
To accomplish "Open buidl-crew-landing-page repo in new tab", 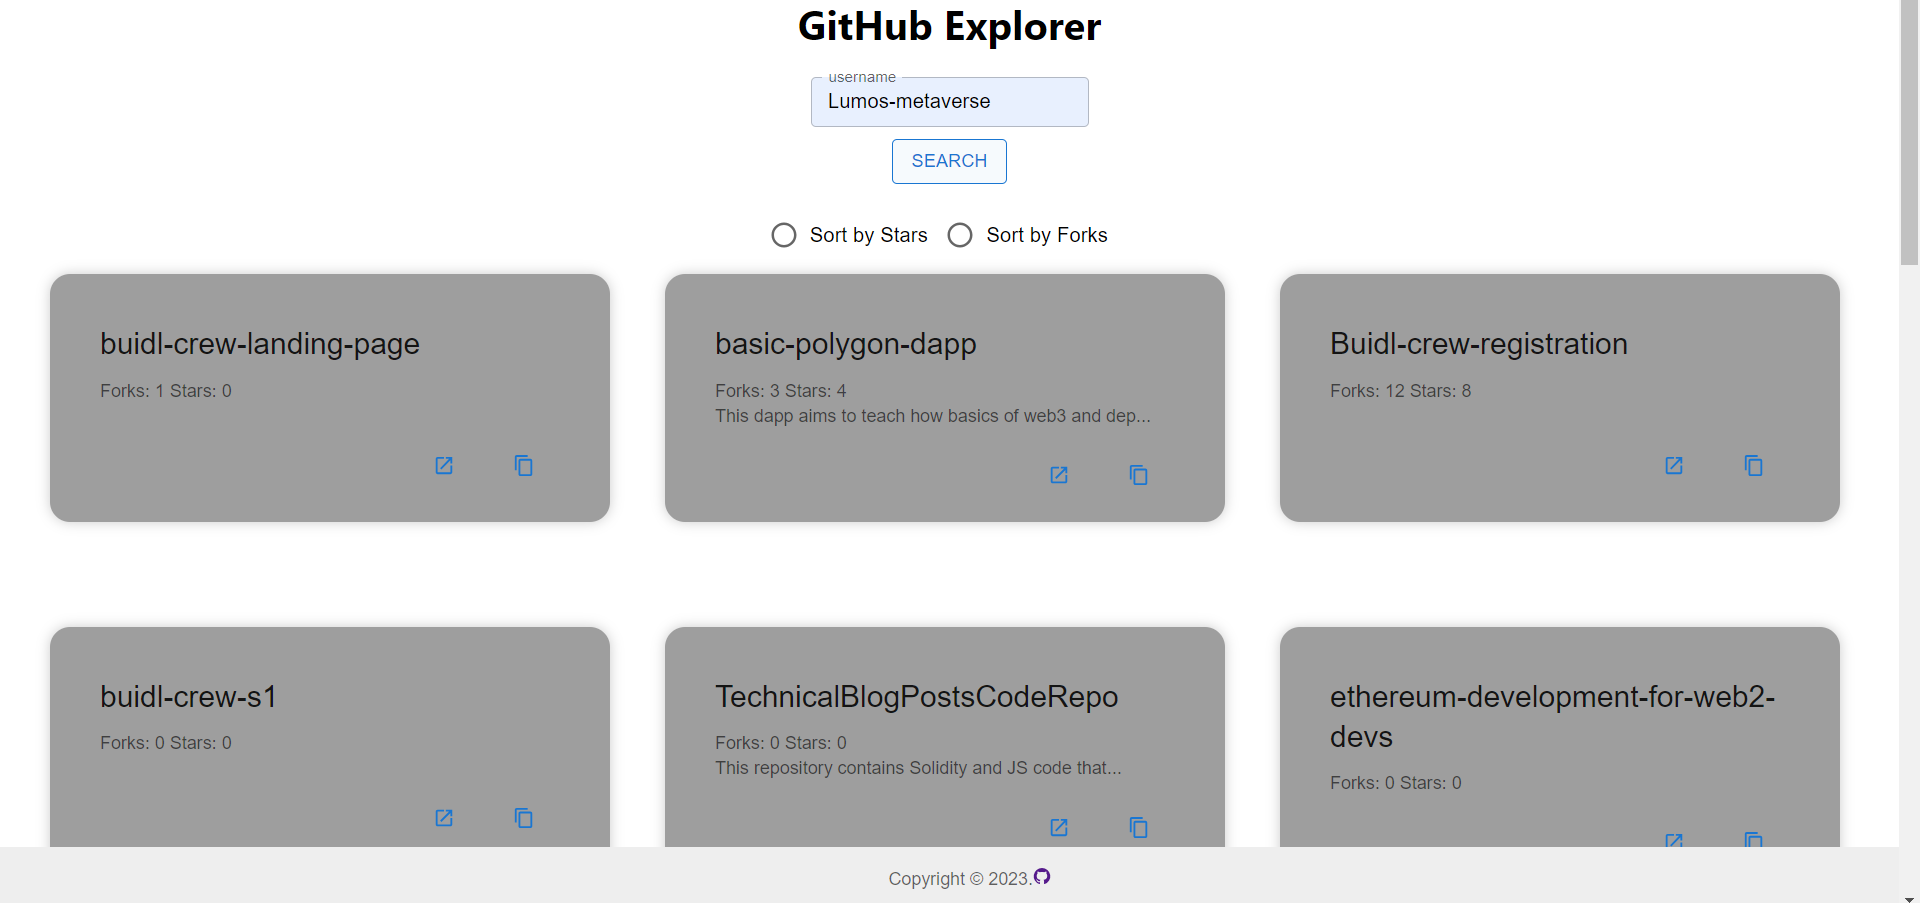I will (x=444, y=466).
